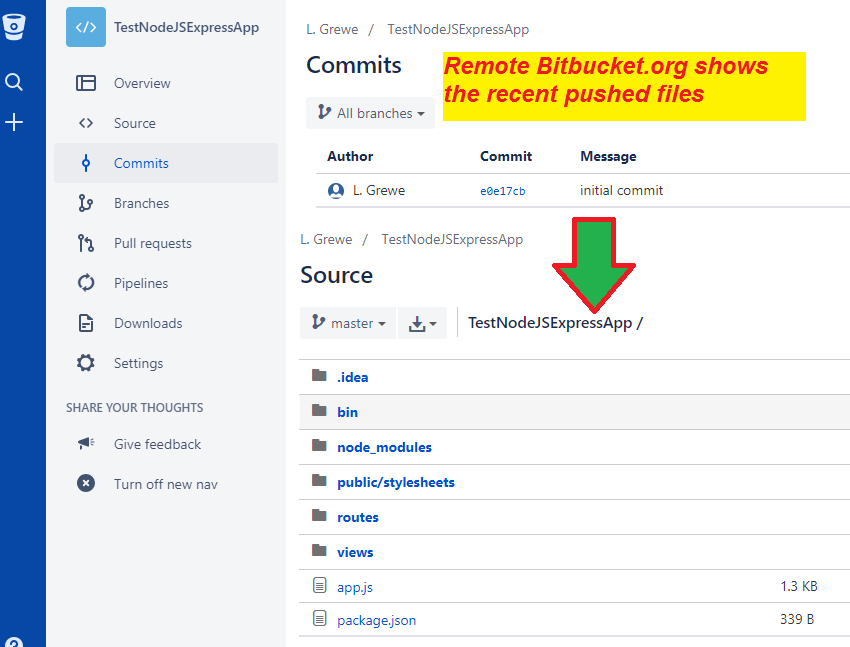Image resolution: width=850 pixels, height=647 pixels.
Task: Open Source in sidebar navigation
Action: click(x=135, y=123)
